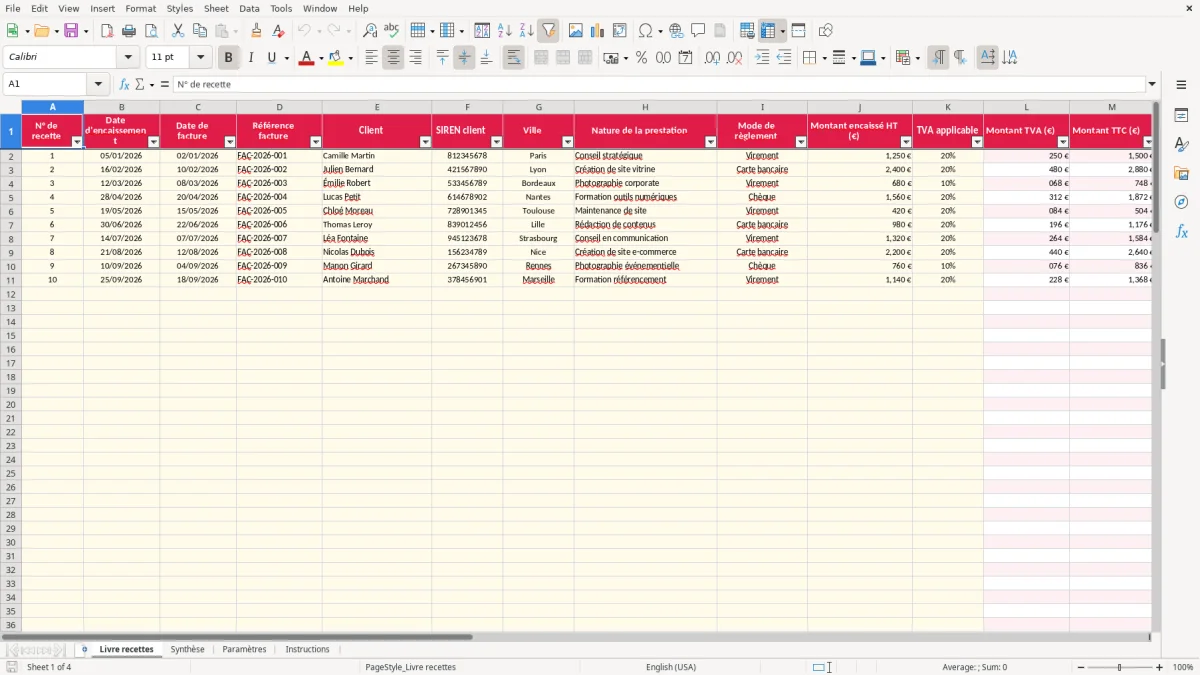Apply the red Font Color swatch
Screen dimensions: 1200x675
(x=306, y=58)
